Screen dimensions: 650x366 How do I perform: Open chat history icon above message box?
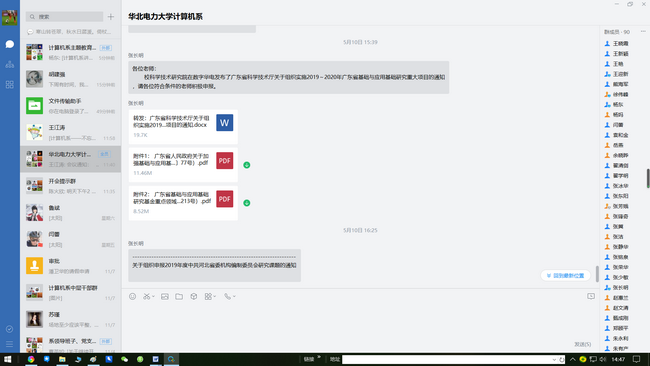pyautogui.click(x=591, y=296)
